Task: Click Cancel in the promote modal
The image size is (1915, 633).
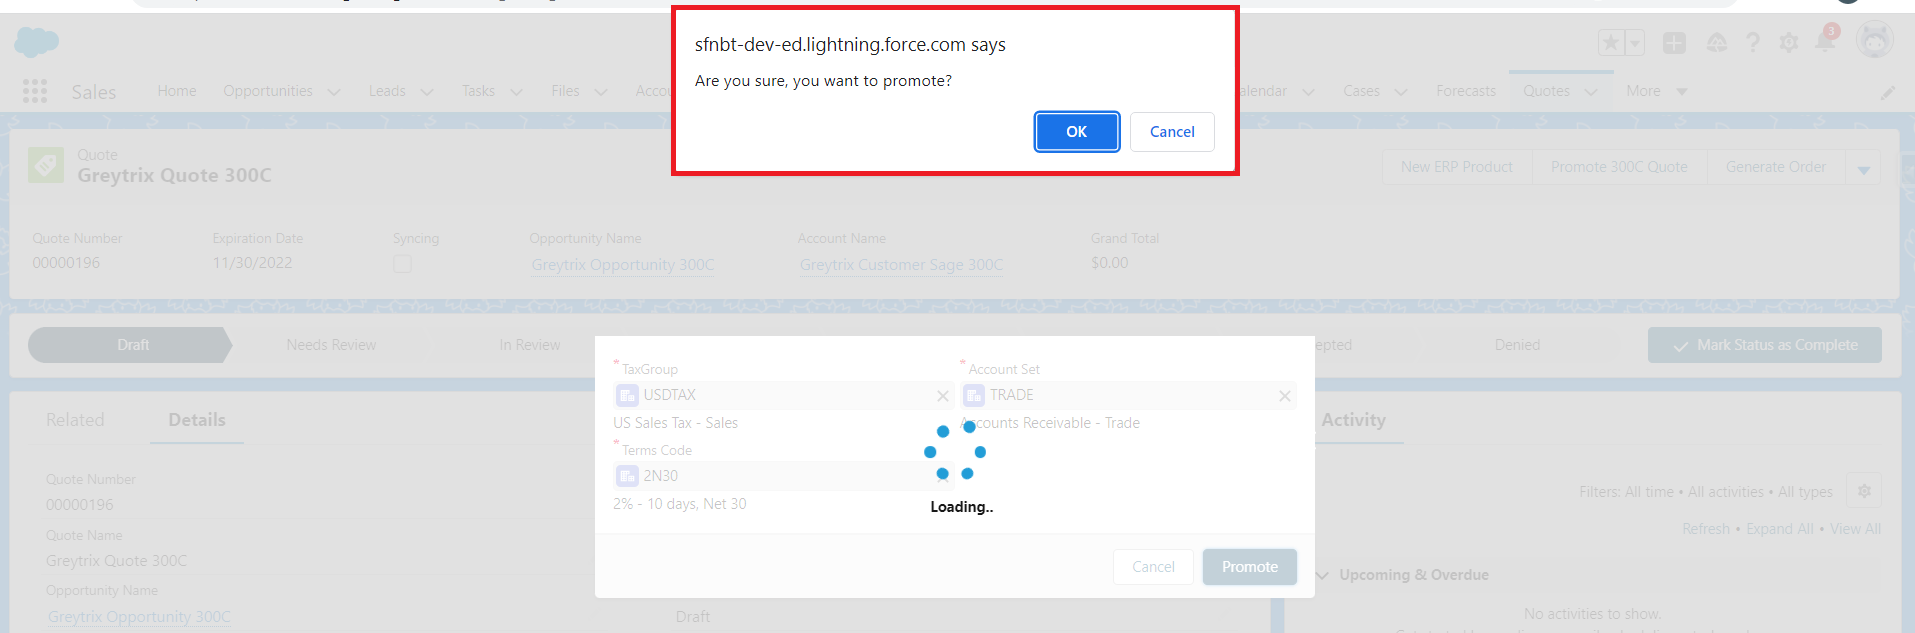Action: [x=1153, y=567]
